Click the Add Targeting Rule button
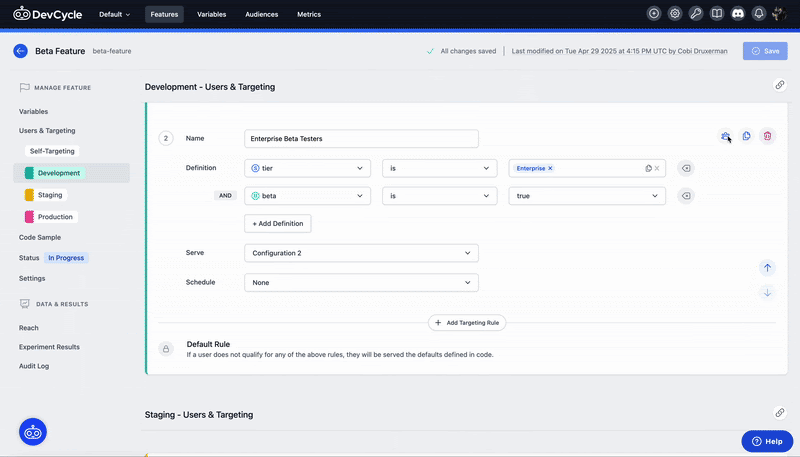Screen dimensions: 800x457 (x=468, y=323)
